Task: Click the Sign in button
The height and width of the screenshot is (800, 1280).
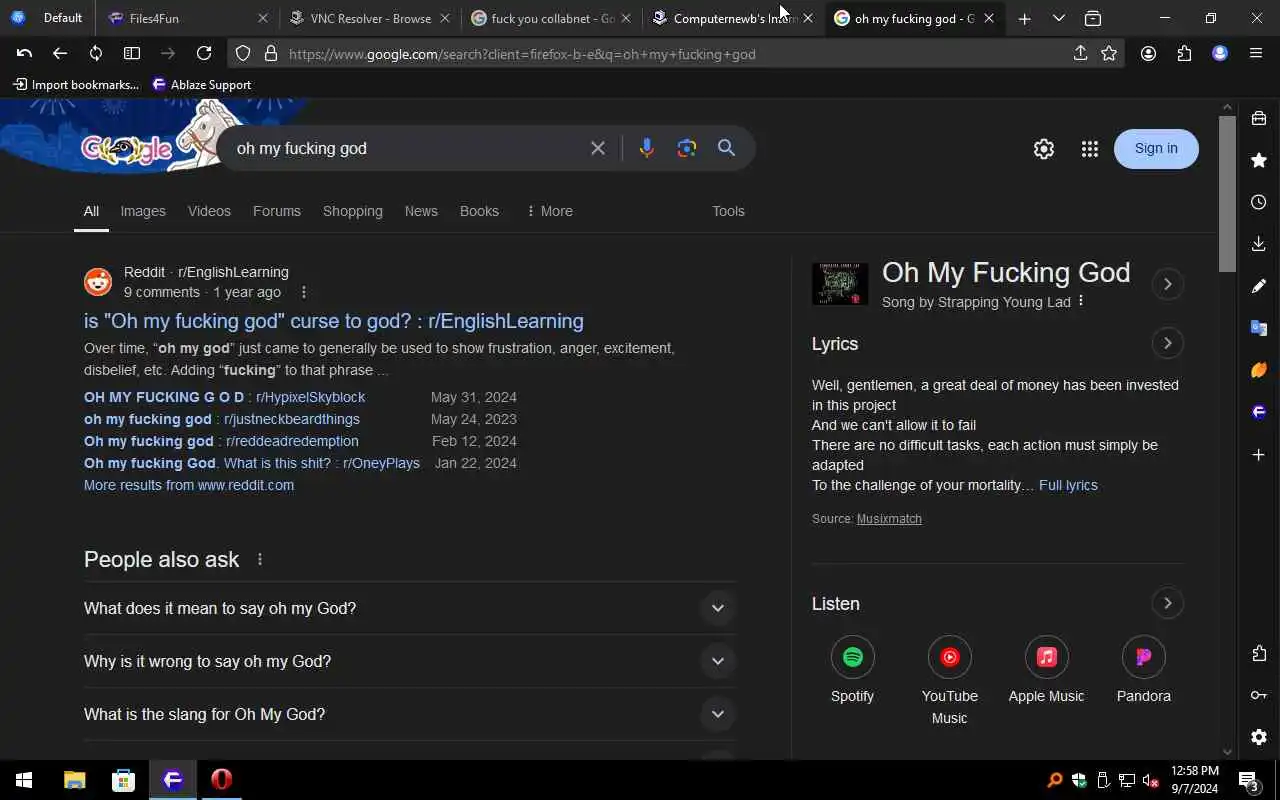Action: tap(1156, 148)
